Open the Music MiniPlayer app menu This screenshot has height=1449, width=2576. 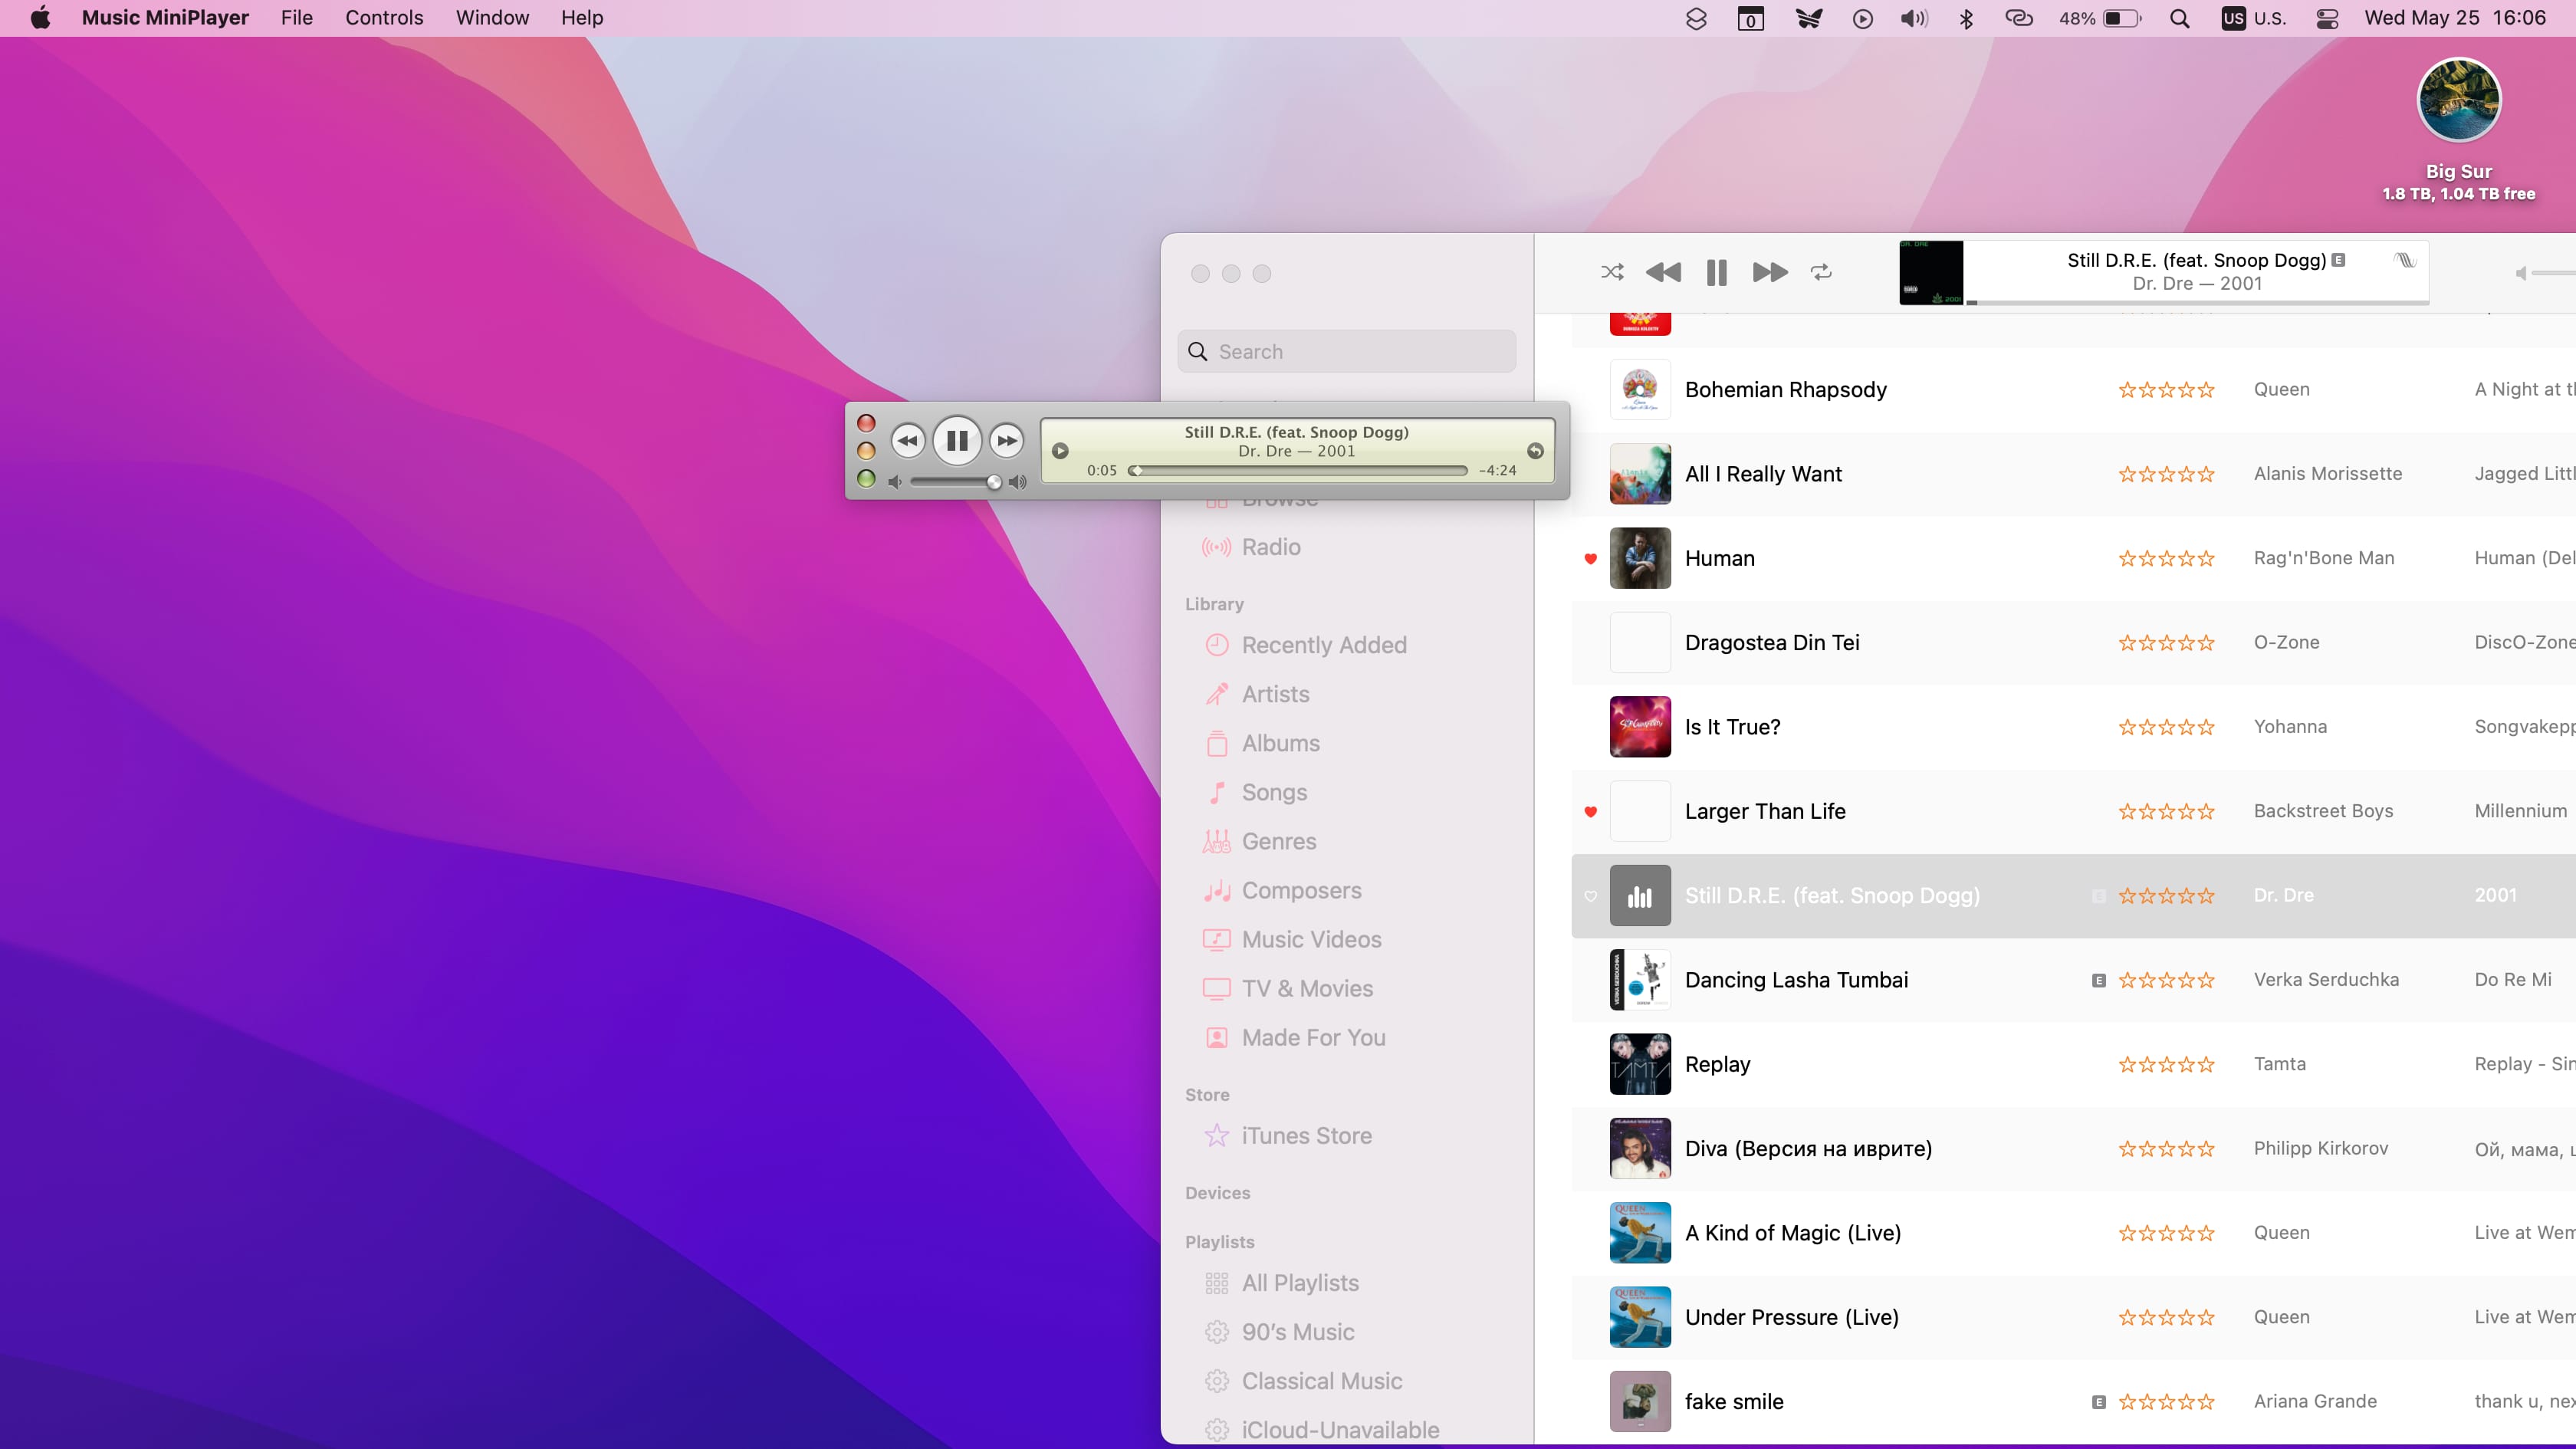pos(165,18)
